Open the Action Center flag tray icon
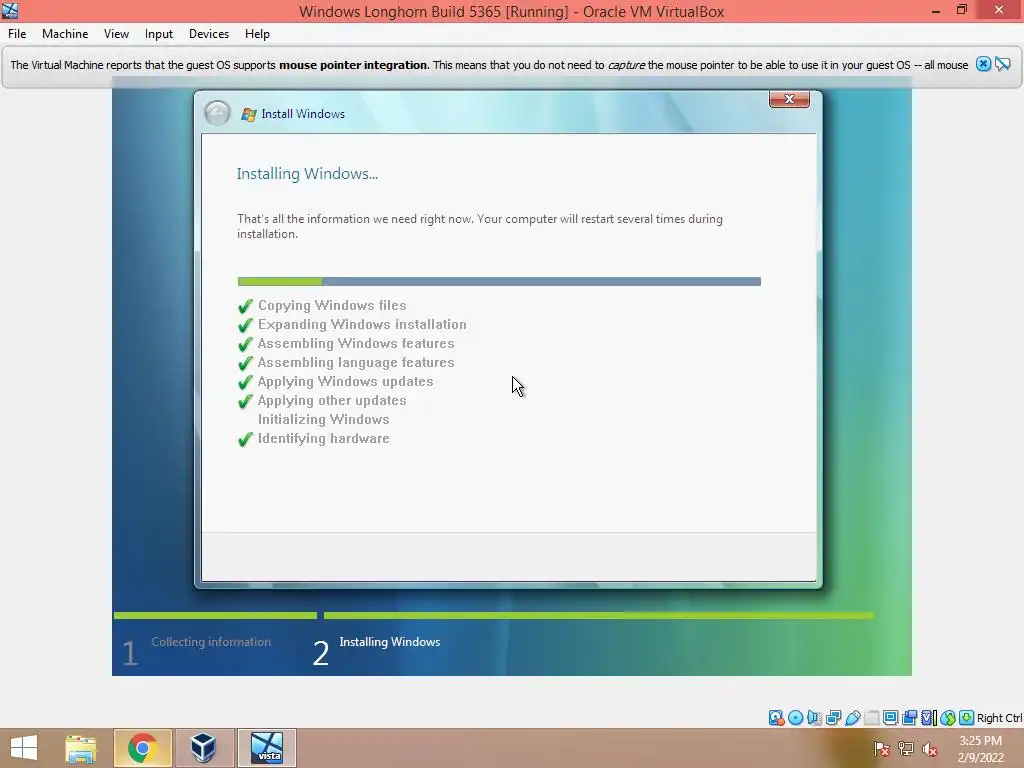Screen dimensions: 1024x768 pos(882,748)
